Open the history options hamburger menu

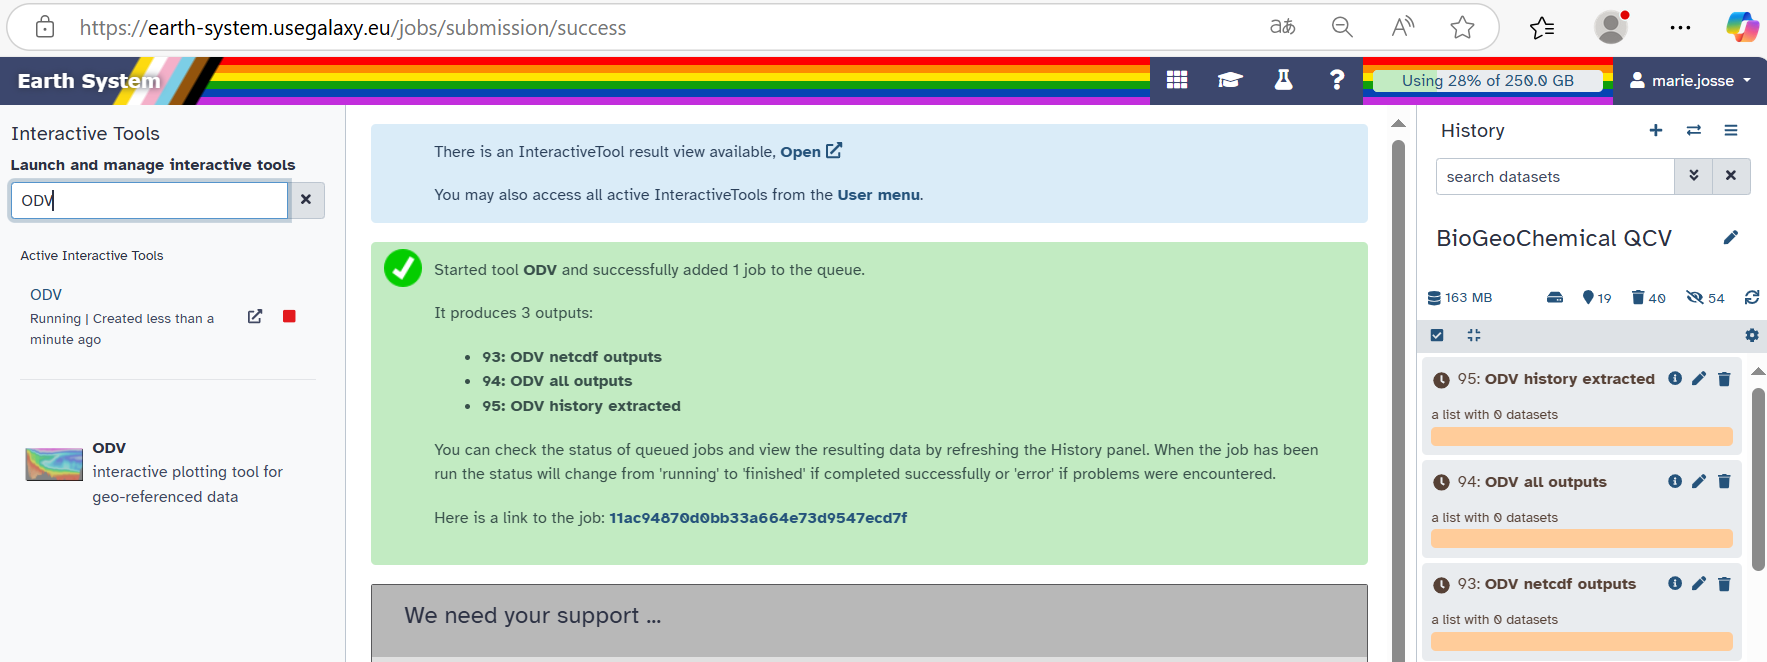(x=1731, y=131)
